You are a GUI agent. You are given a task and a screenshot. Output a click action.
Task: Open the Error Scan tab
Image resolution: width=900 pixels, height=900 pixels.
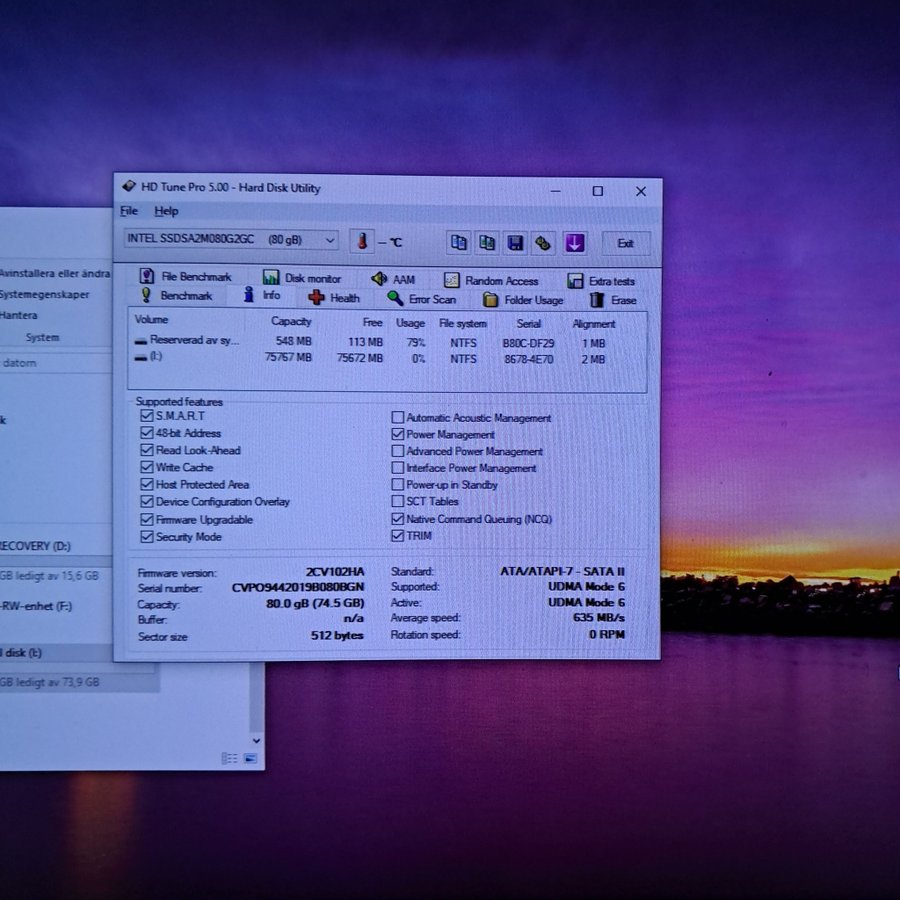click(x=422, y=299)
